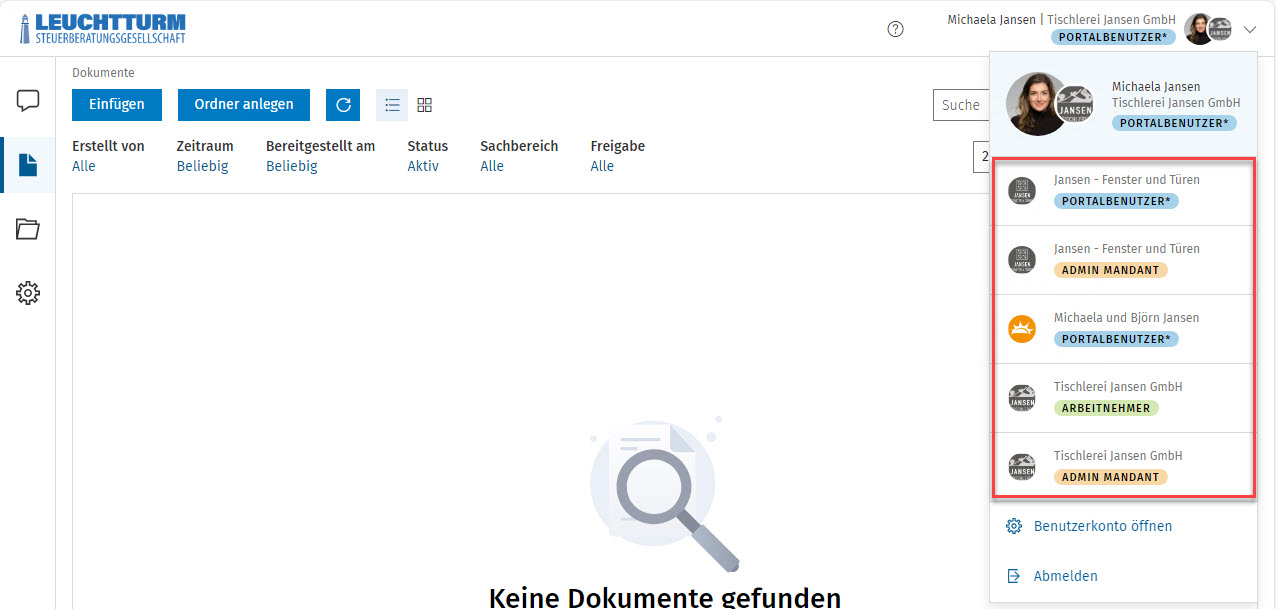Open the chat sidebar icon

click(x=27, y=100)
